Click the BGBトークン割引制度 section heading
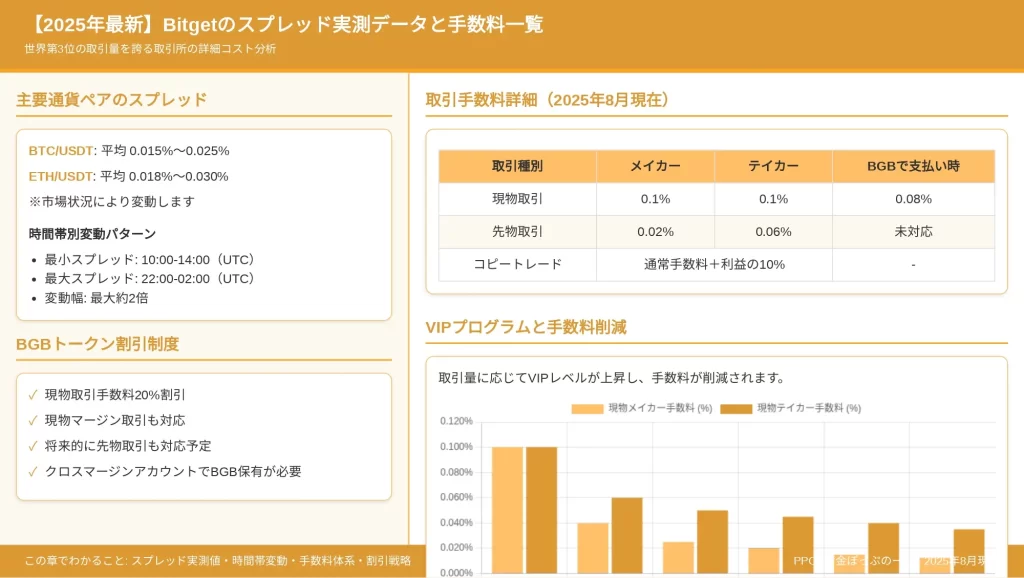The image size is (1024, 578). click(97, 344)
